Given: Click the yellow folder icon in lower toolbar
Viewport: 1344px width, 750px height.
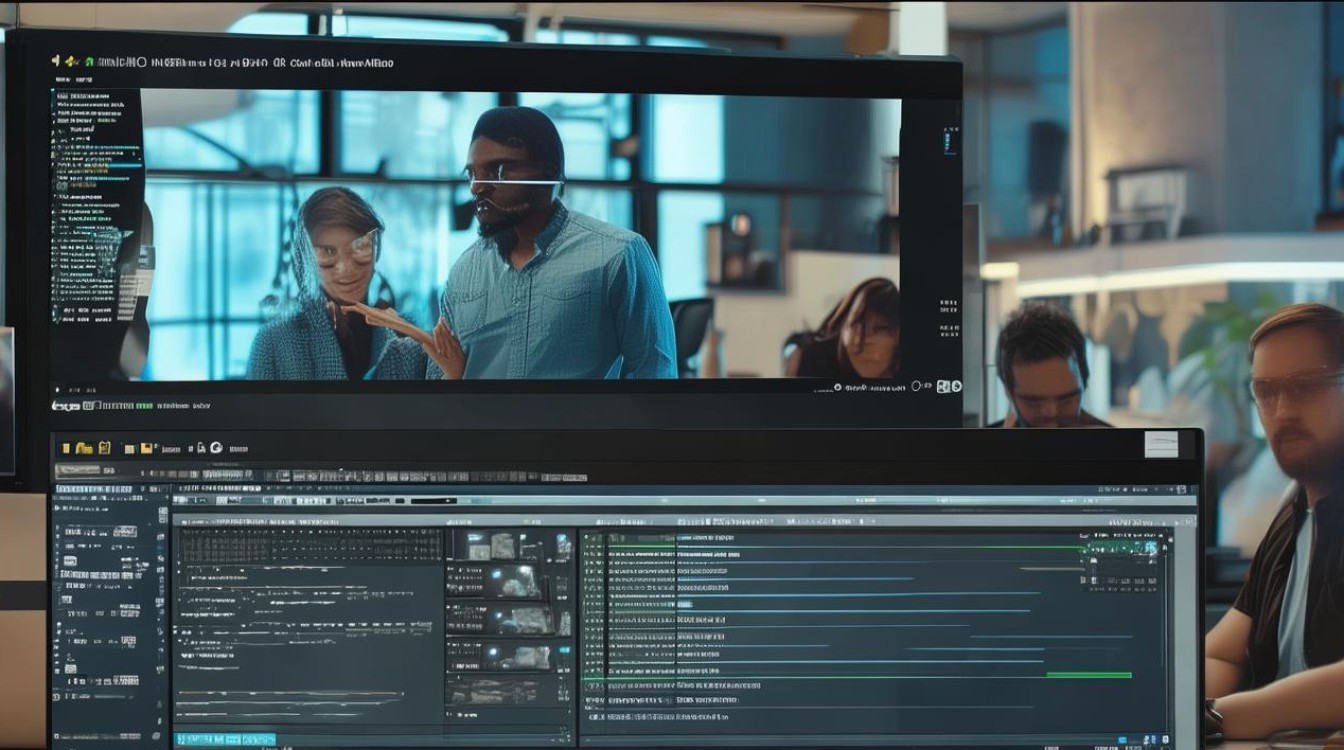Looking at the screenshot, I should 84,449.
